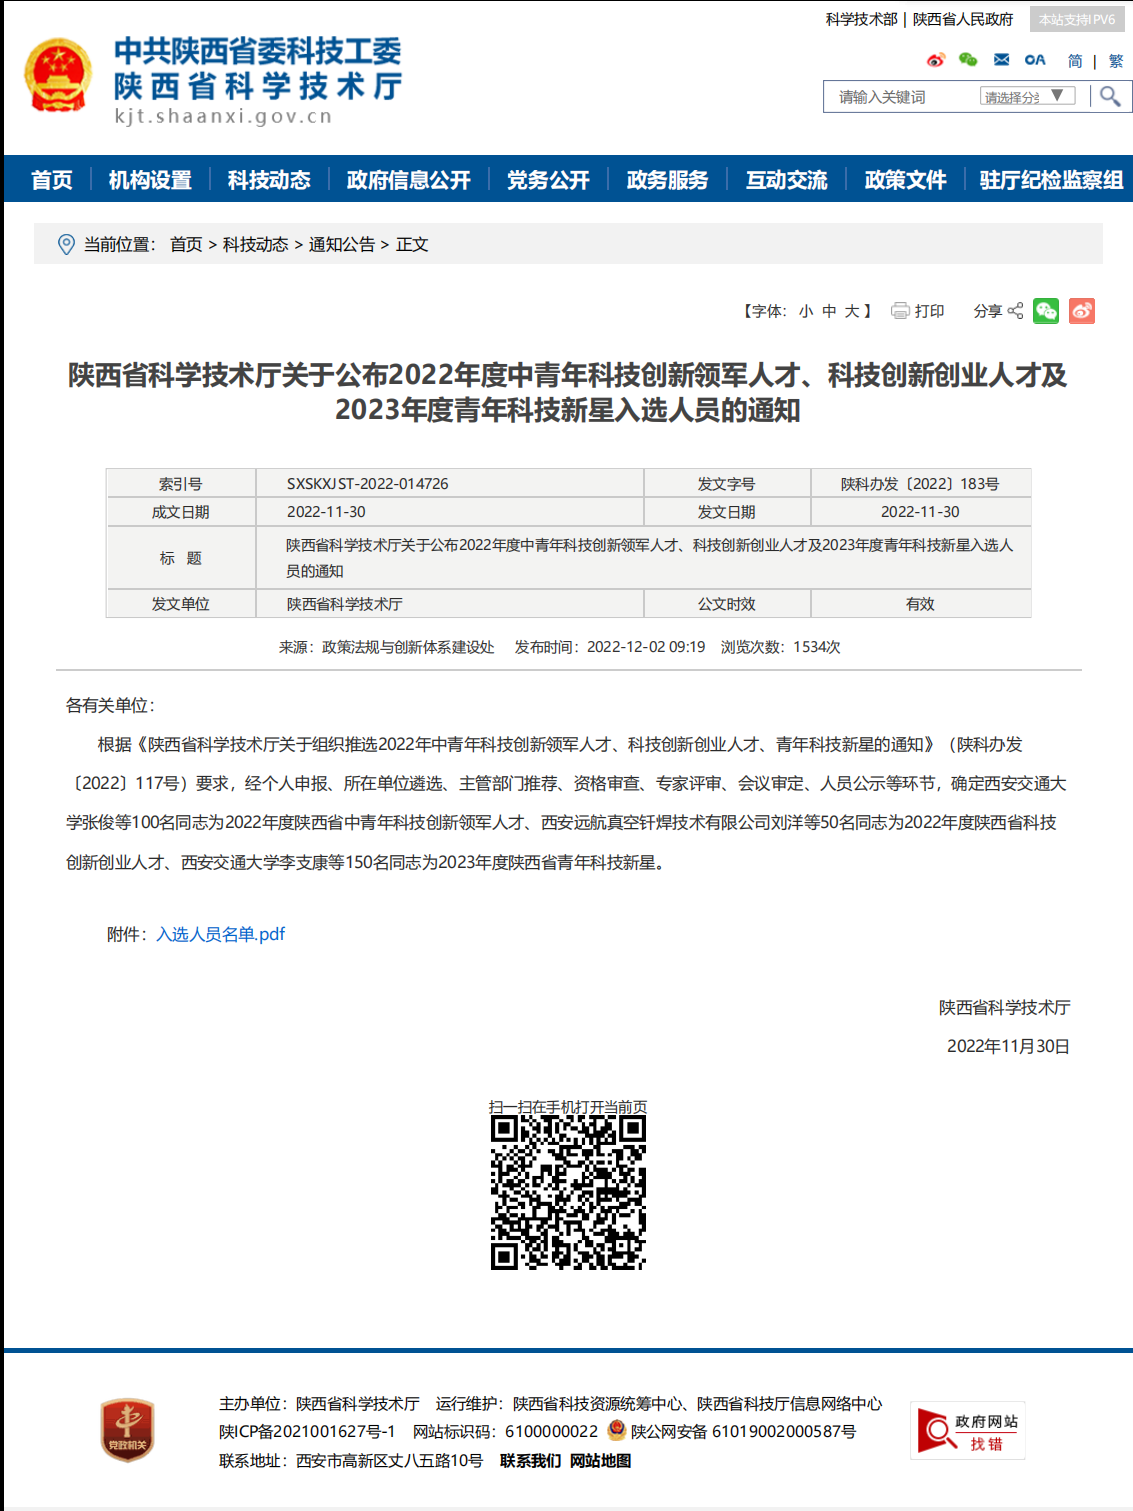Click the search magnifier icon

point(1110,96)
